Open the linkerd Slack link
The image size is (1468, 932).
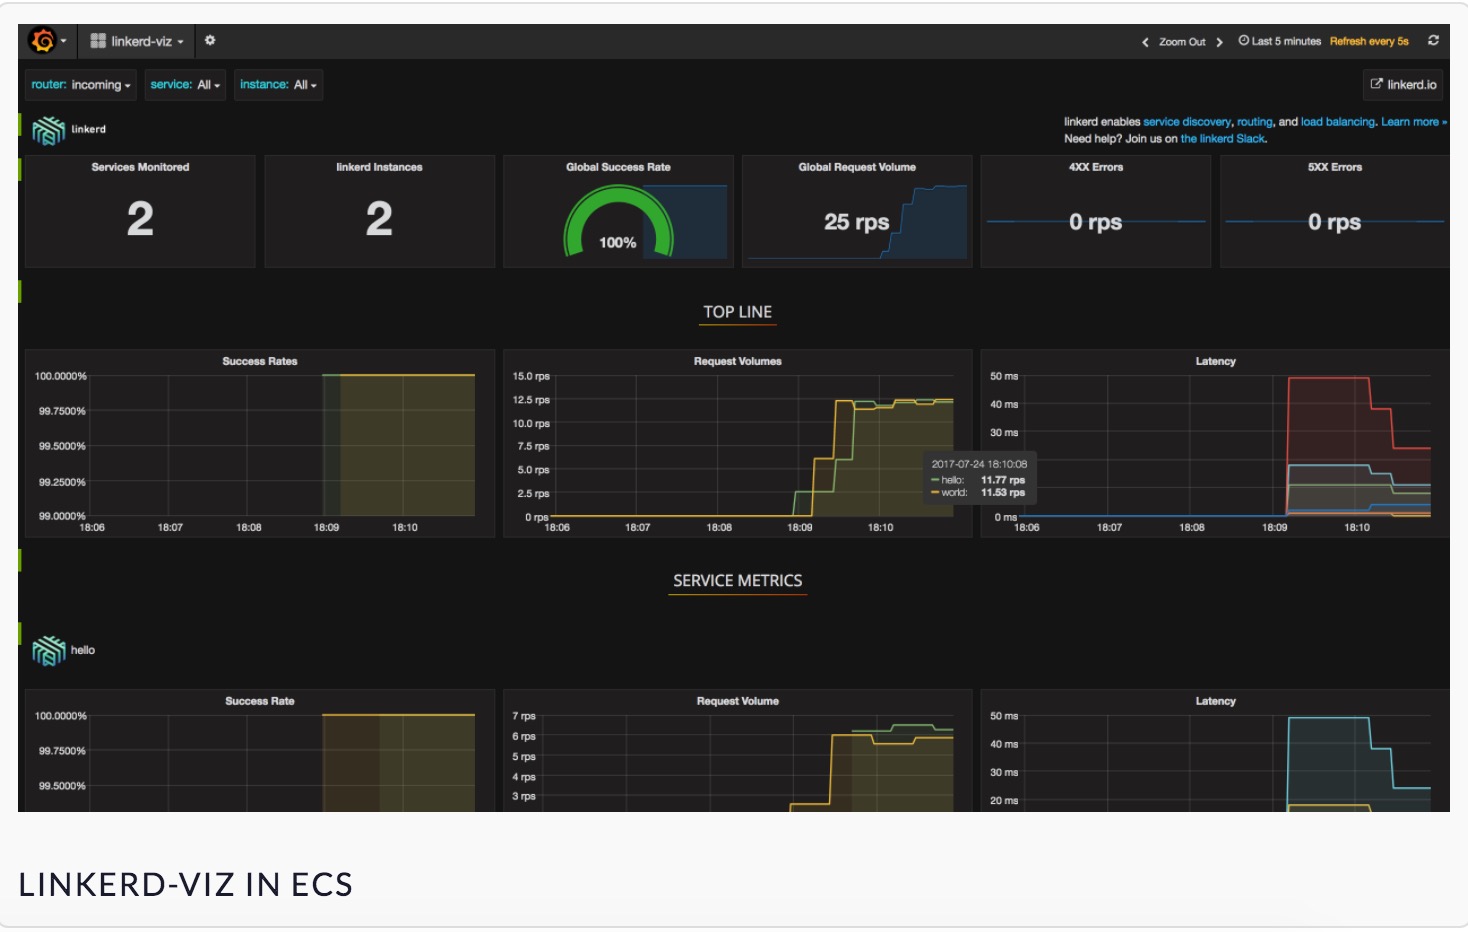tap(1223, 139)
